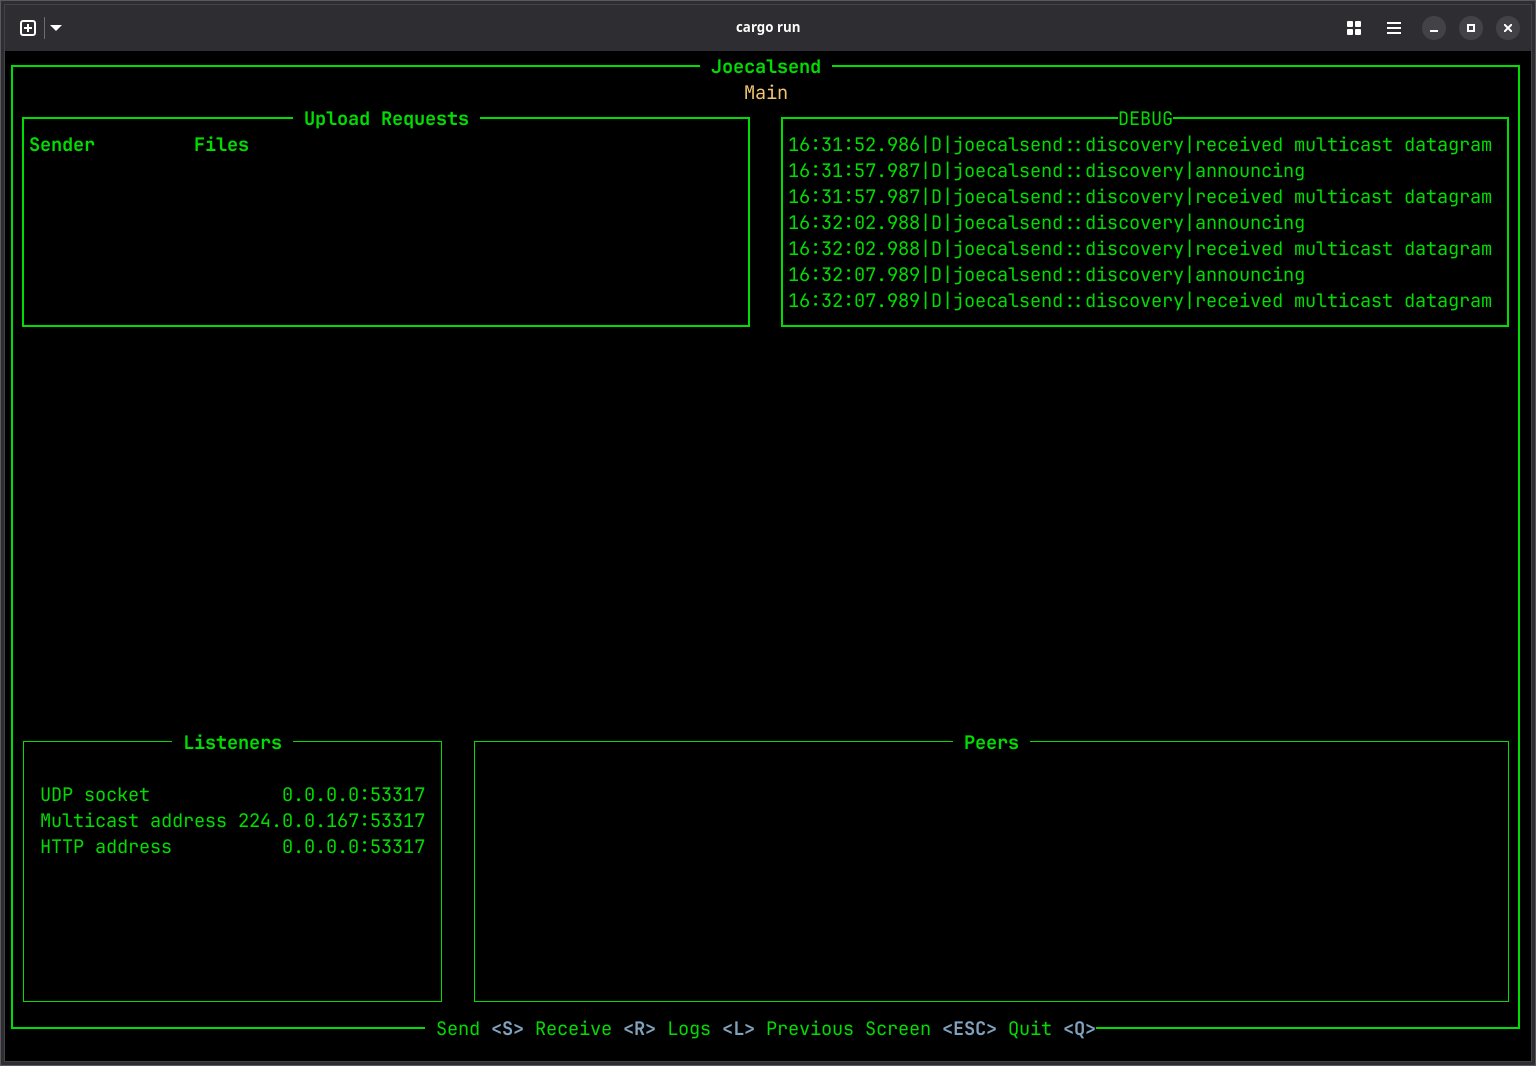Viewport: 1536px width, 1066px height.
Task: Click the UDP socket 0.0.0.0:53317 value
Action: coord(353,795)
